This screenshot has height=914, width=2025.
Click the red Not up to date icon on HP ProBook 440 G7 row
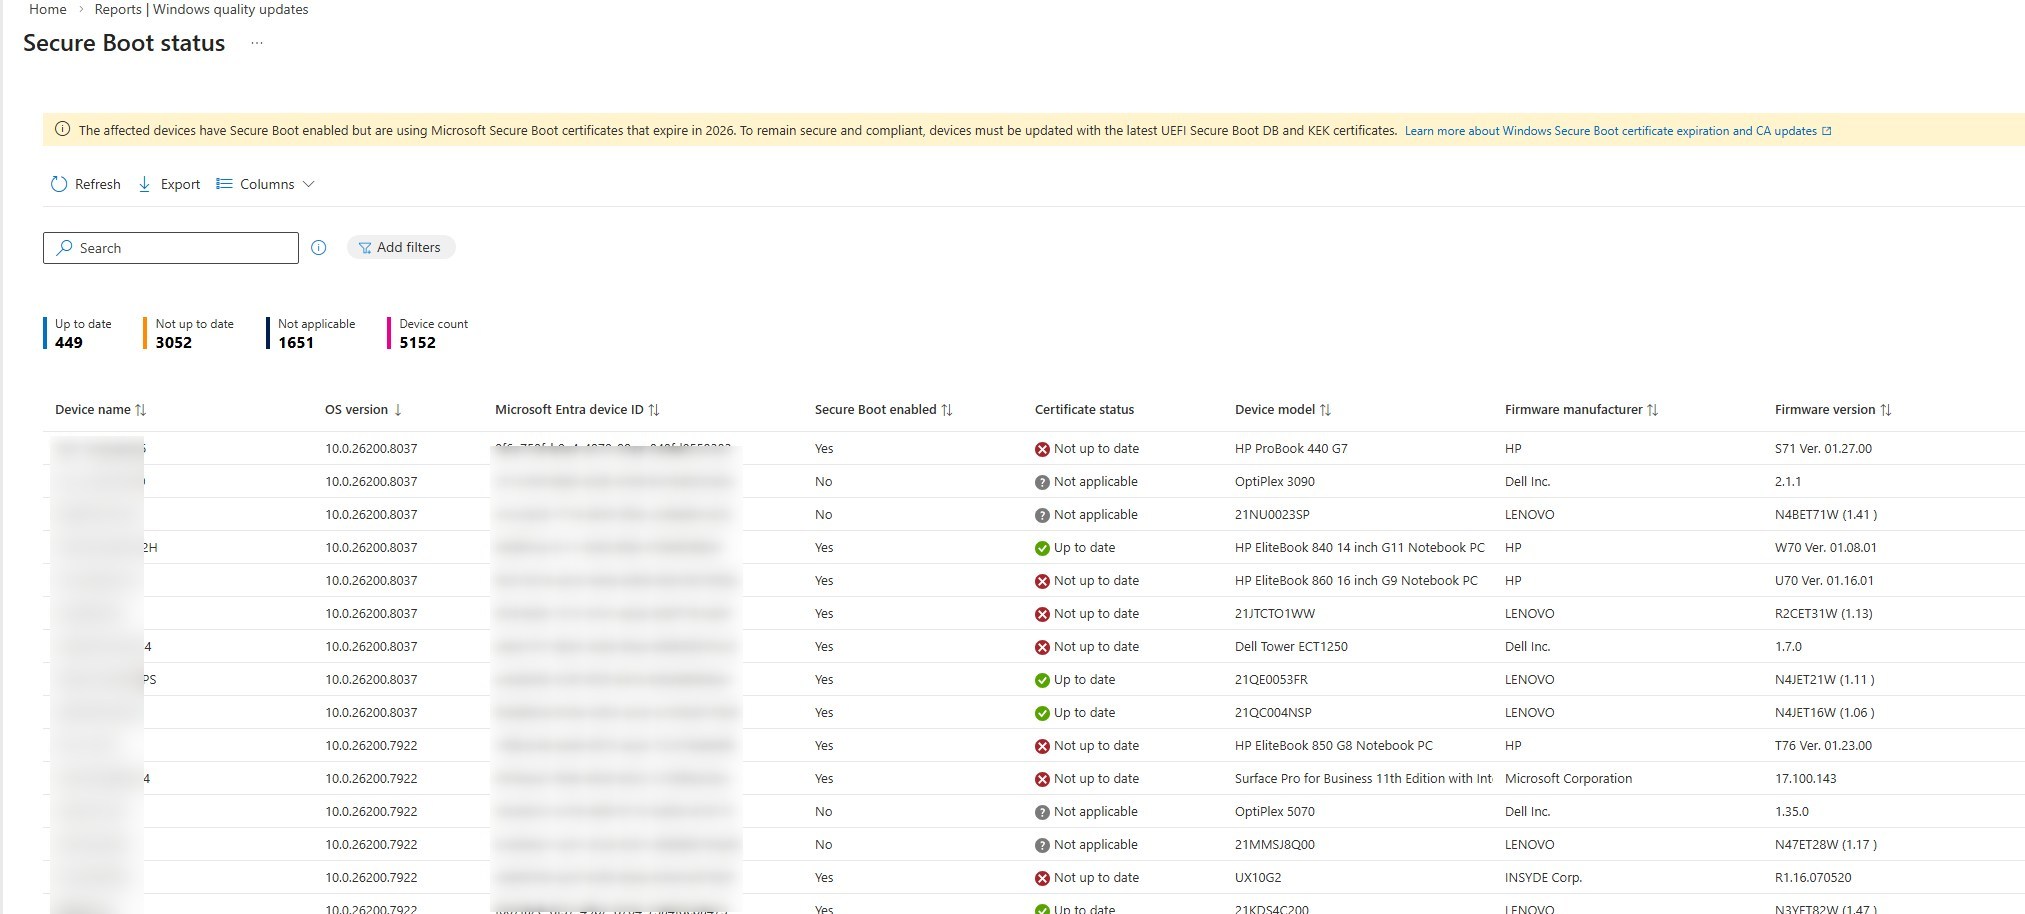click(x=1041, y=448)
